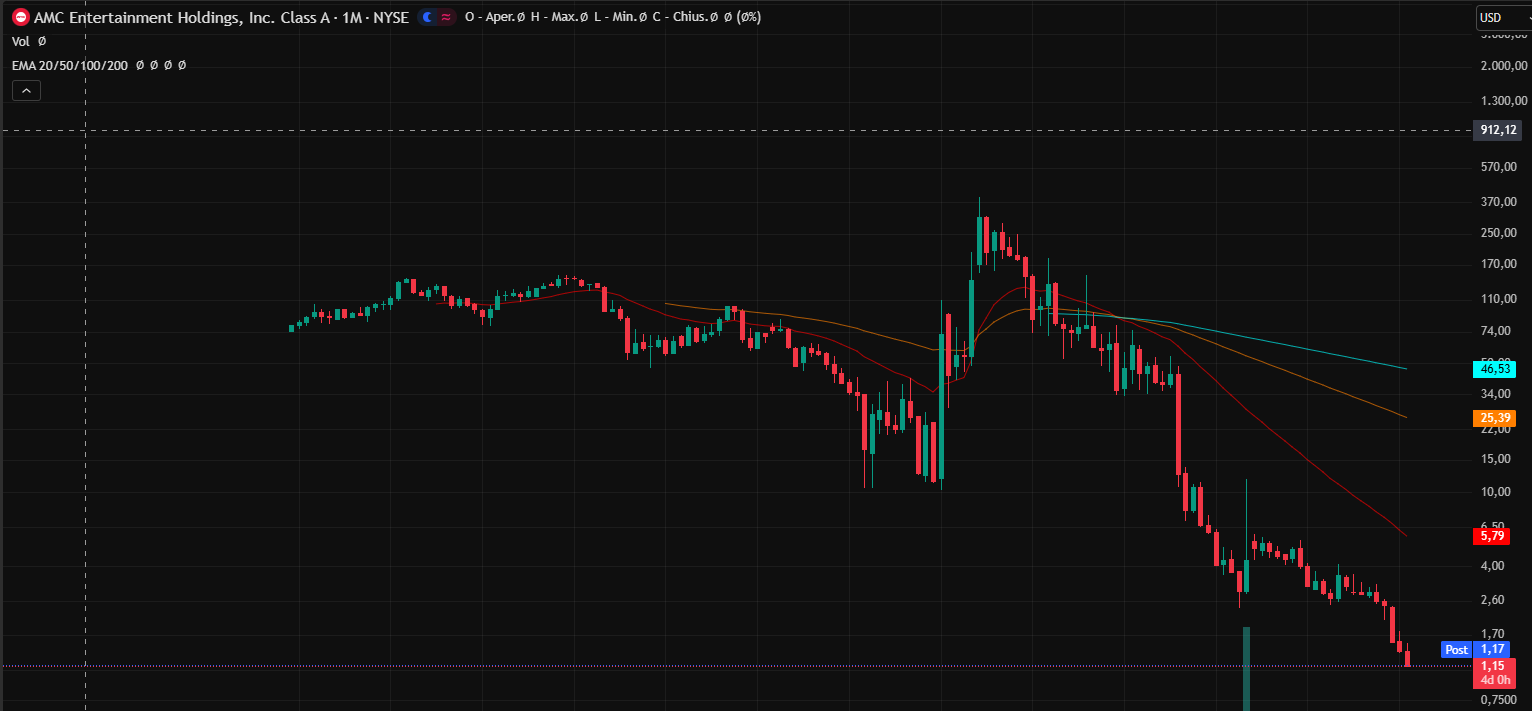Click the 170,00 price axis label

1499,264
